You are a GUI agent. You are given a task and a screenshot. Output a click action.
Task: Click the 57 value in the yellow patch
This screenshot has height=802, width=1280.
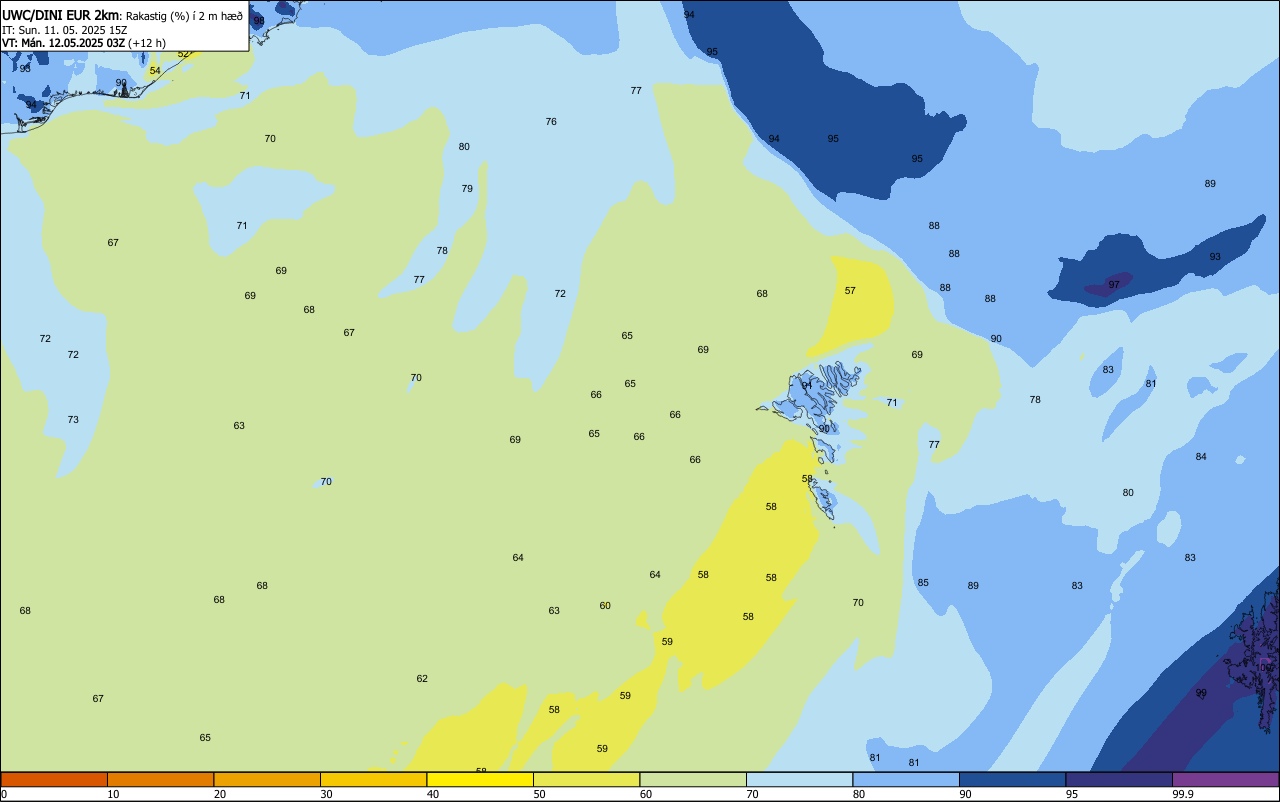tap(850, 291)
